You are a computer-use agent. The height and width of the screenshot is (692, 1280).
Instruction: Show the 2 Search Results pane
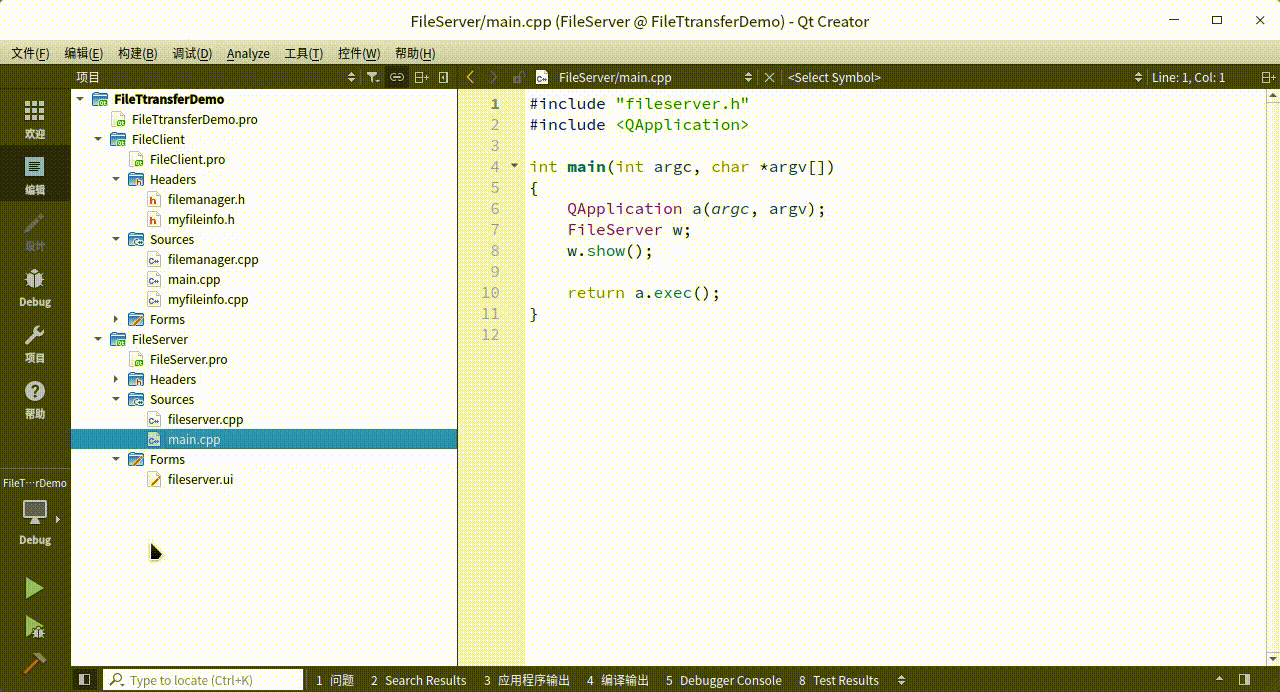click(418, 680)
